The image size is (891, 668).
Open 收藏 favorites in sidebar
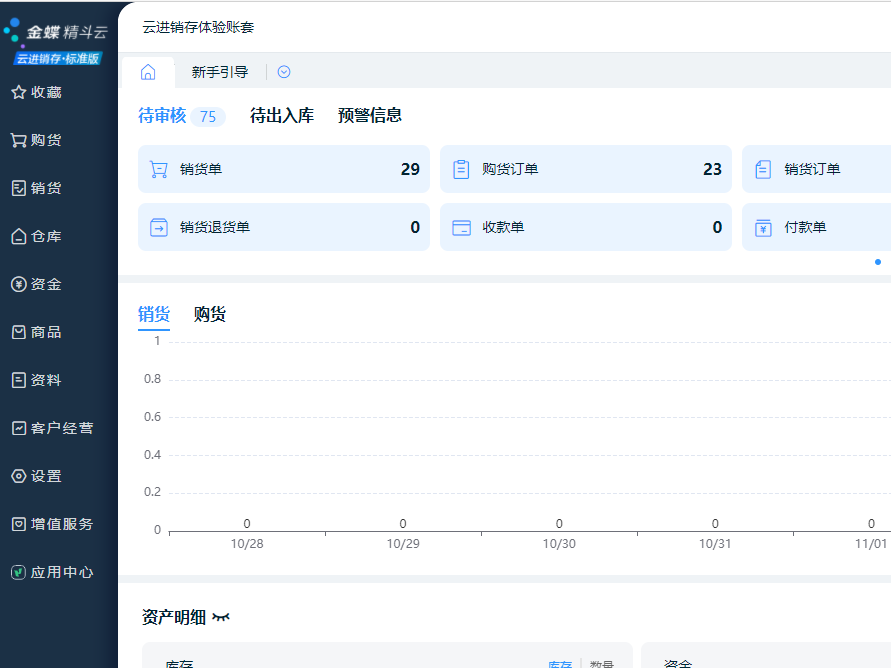pos(37,92)
